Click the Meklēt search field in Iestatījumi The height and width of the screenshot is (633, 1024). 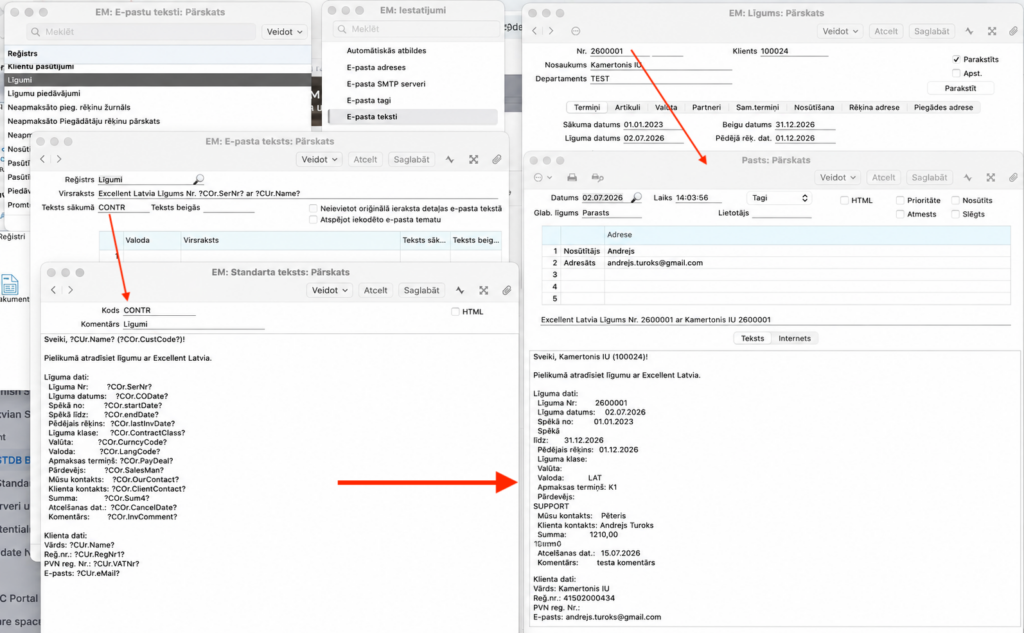pos(416,29)
